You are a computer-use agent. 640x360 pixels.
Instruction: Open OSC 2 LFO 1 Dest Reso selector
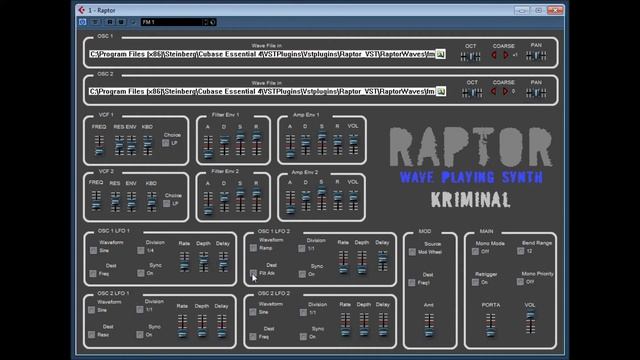[91, 334]
